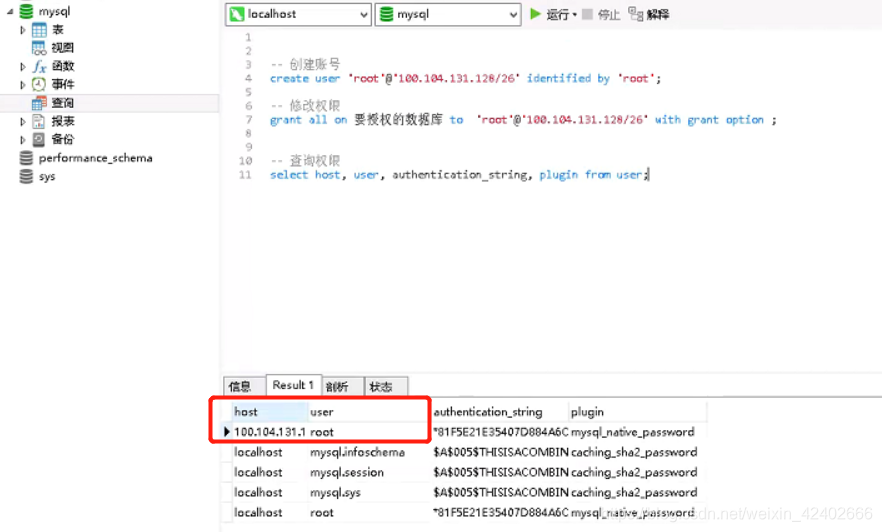Click the mysql database icon in combo box
The width and height of the screenshot is (882, 532).
point(386,14)
